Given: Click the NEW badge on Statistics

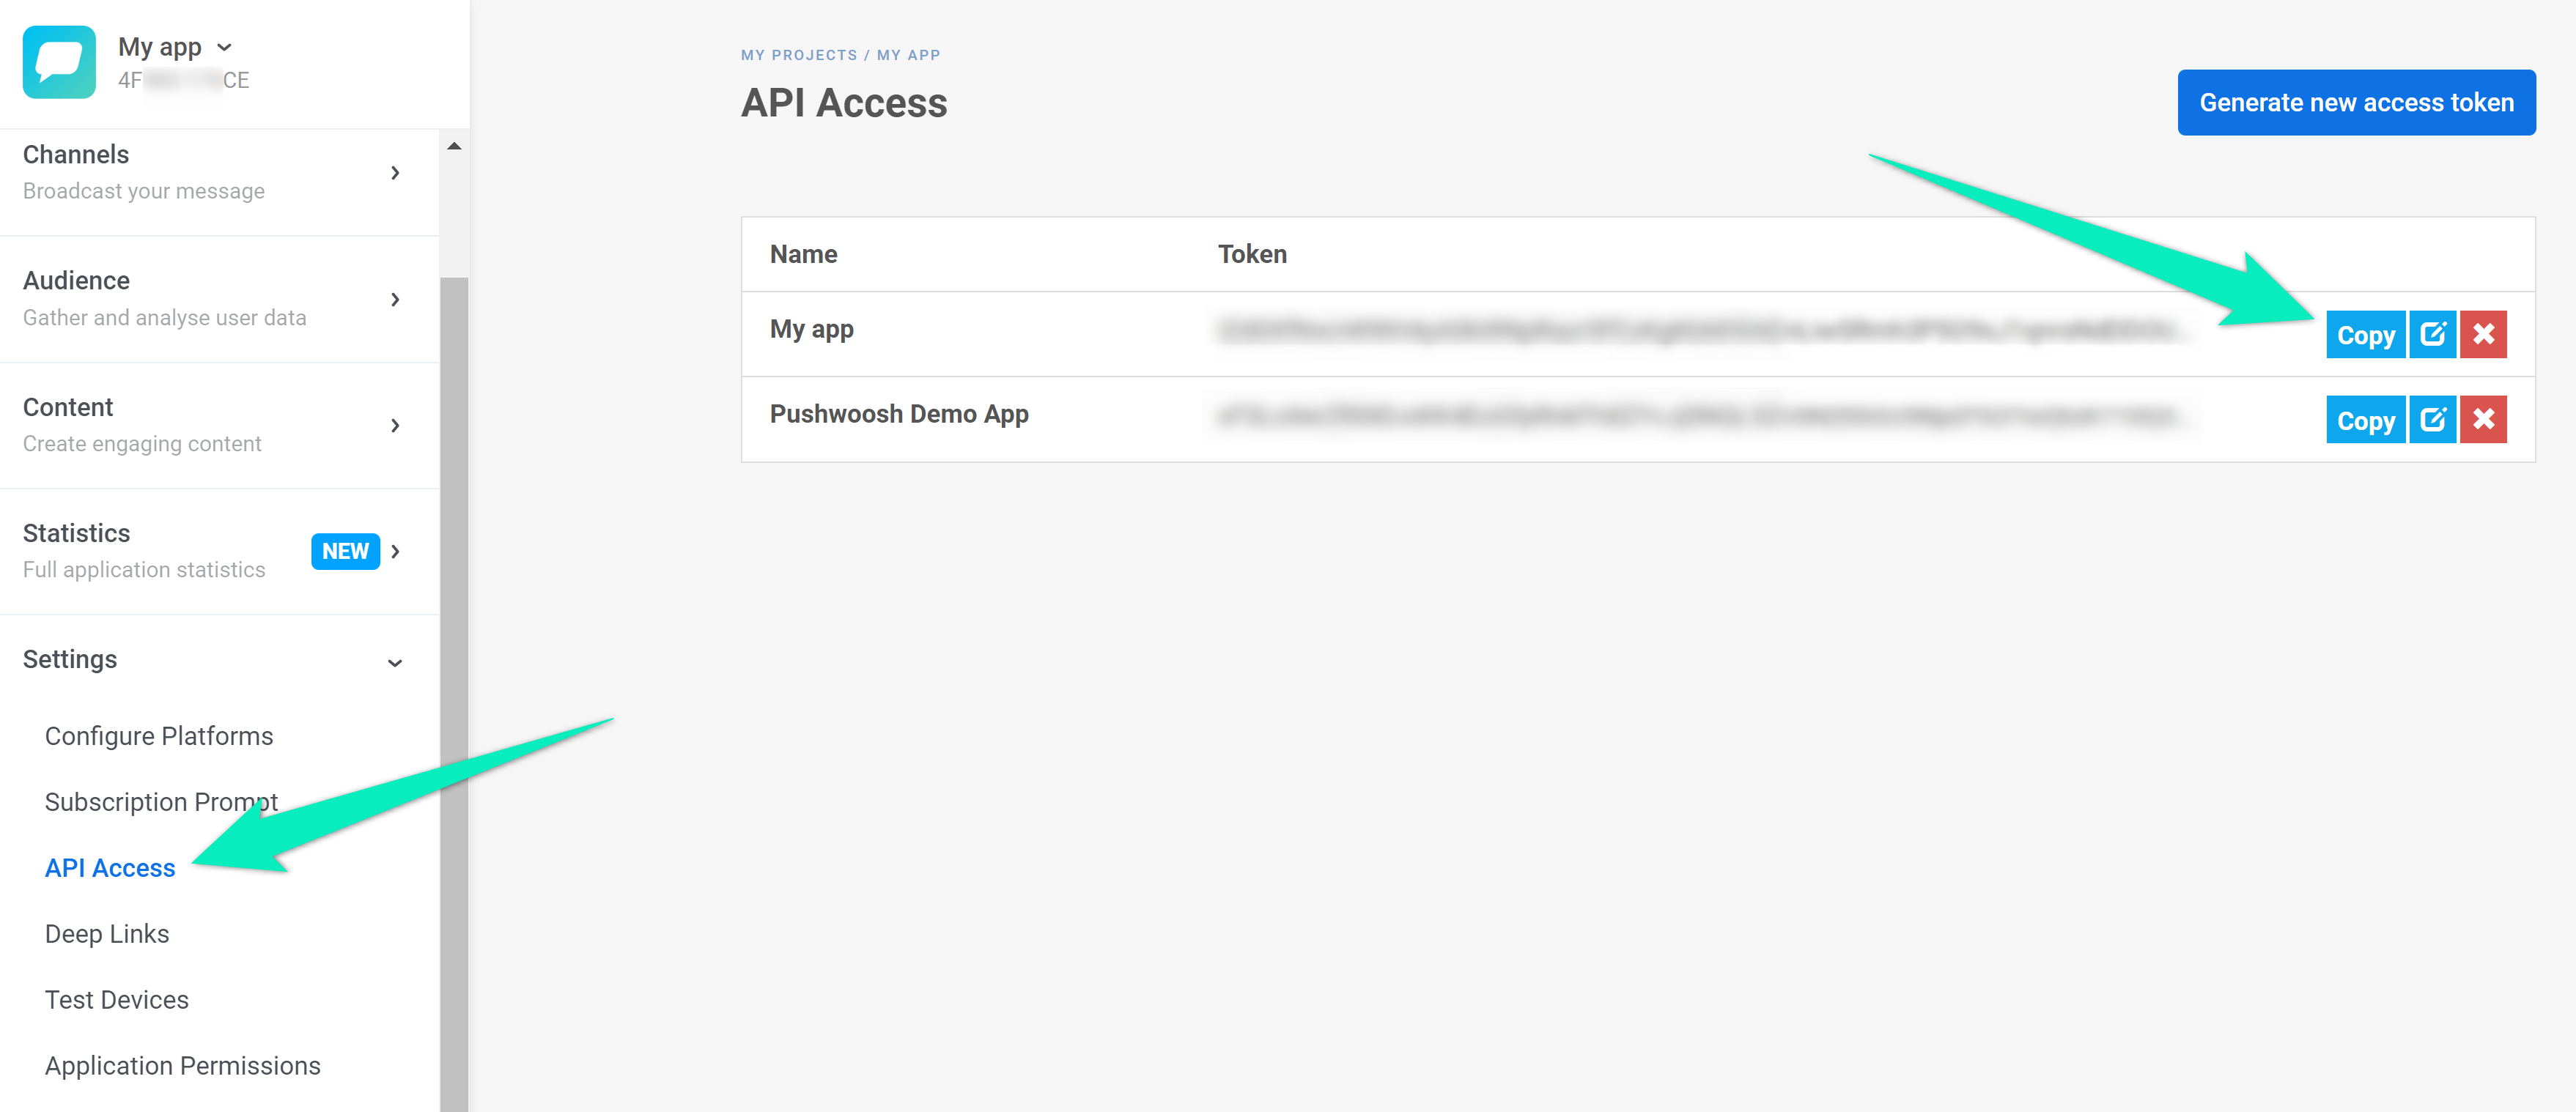Looking at the screenshot, I should pos(345,551).
